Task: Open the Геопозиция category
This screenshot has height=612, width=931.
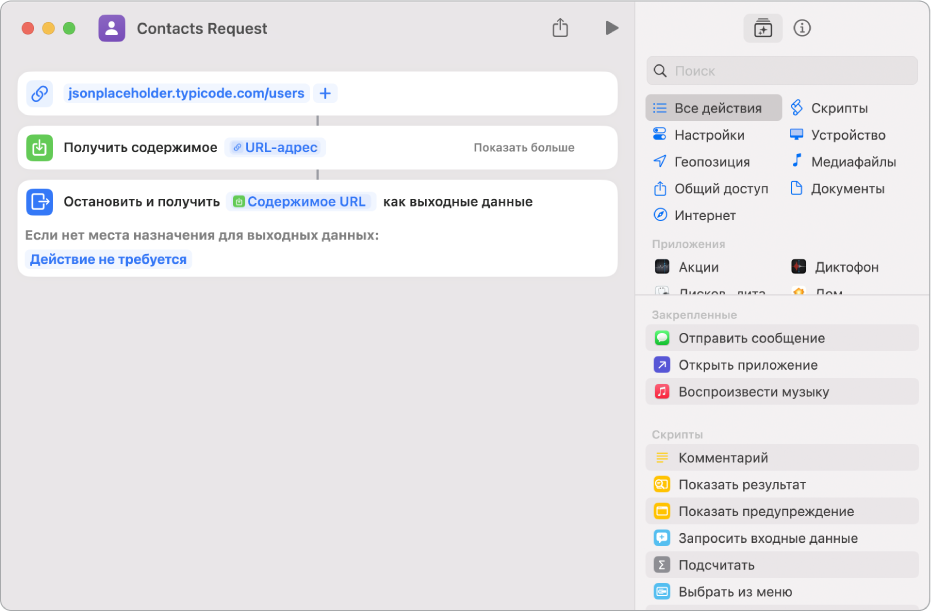Action: [711, 162]
